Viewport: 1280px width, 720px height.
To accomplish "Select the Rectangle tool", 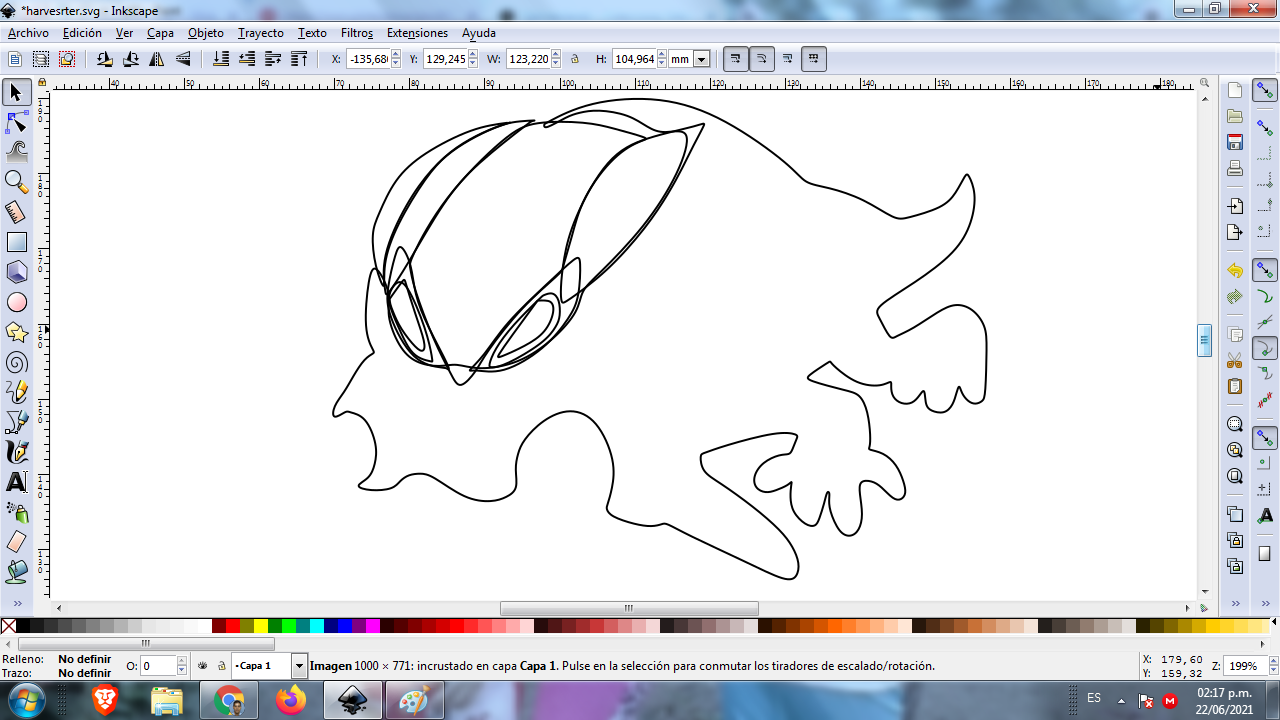I will click(x=16, y=242).
